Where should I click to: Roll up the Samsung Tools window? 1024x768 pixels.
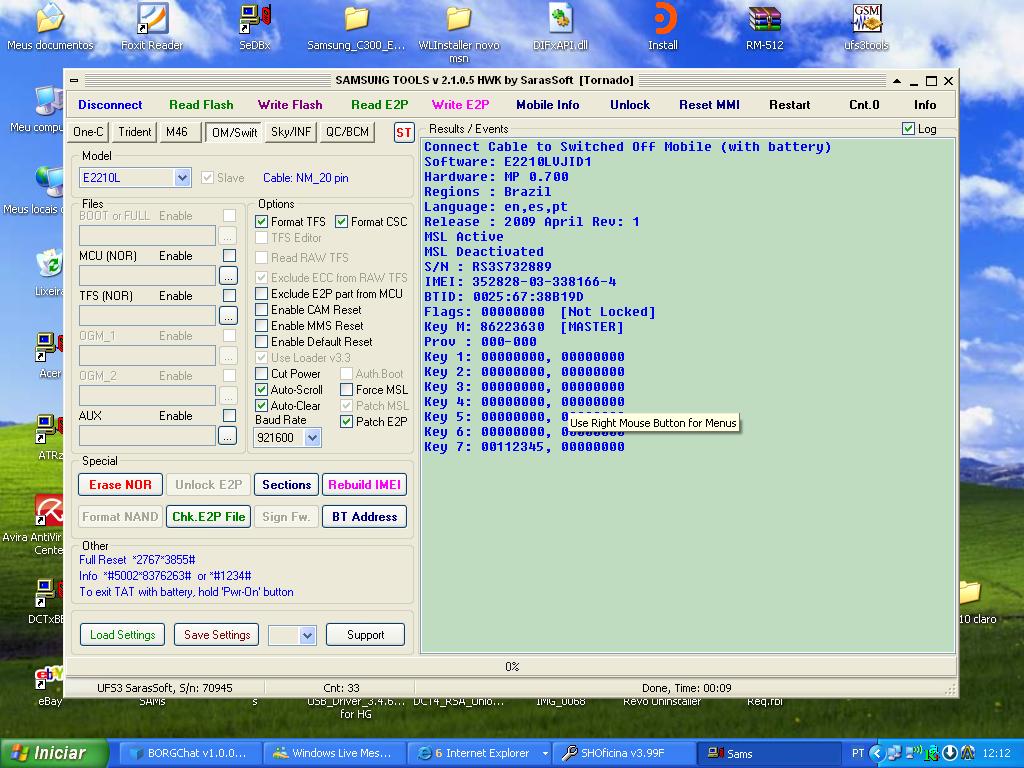point(897,81)
